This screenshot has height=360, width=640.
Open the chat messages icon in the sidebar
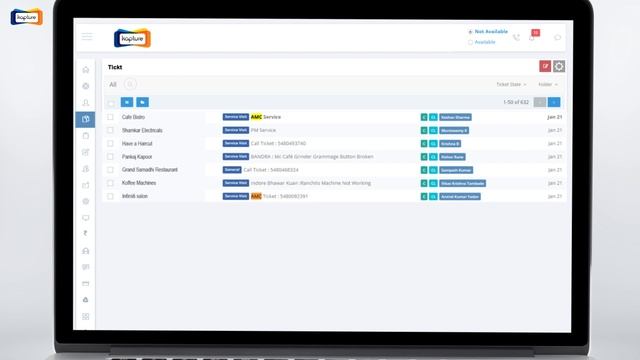click(x=86, y=267)
